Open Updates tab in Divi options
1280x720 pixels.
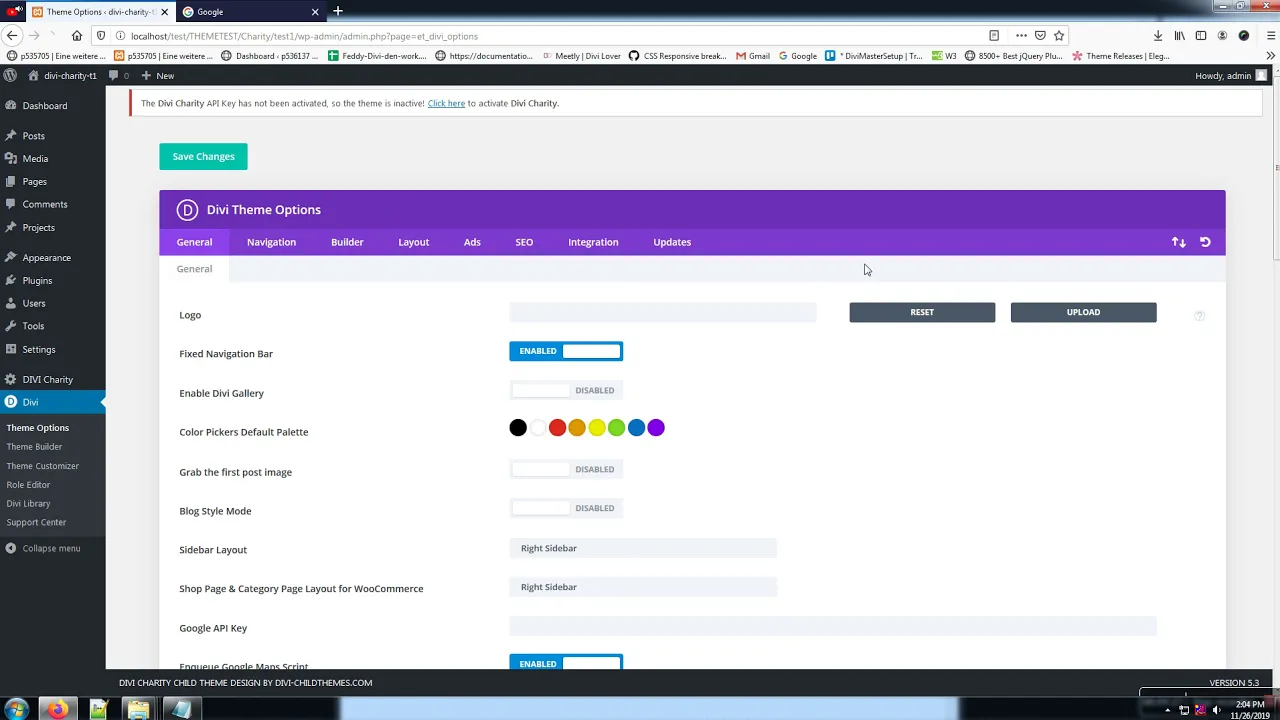672,242
